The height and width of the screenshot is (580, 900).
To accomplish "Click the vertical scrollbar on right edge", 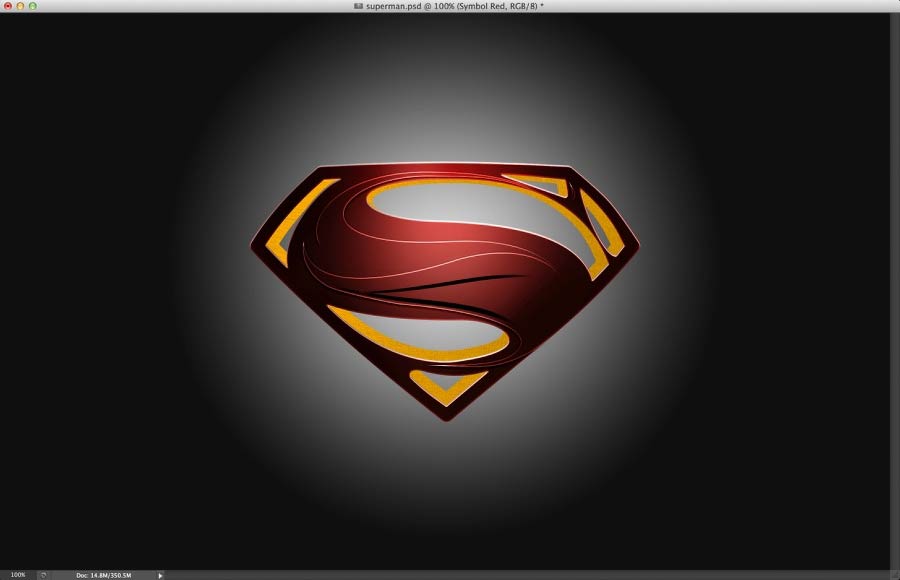I will tap(895, 291).
